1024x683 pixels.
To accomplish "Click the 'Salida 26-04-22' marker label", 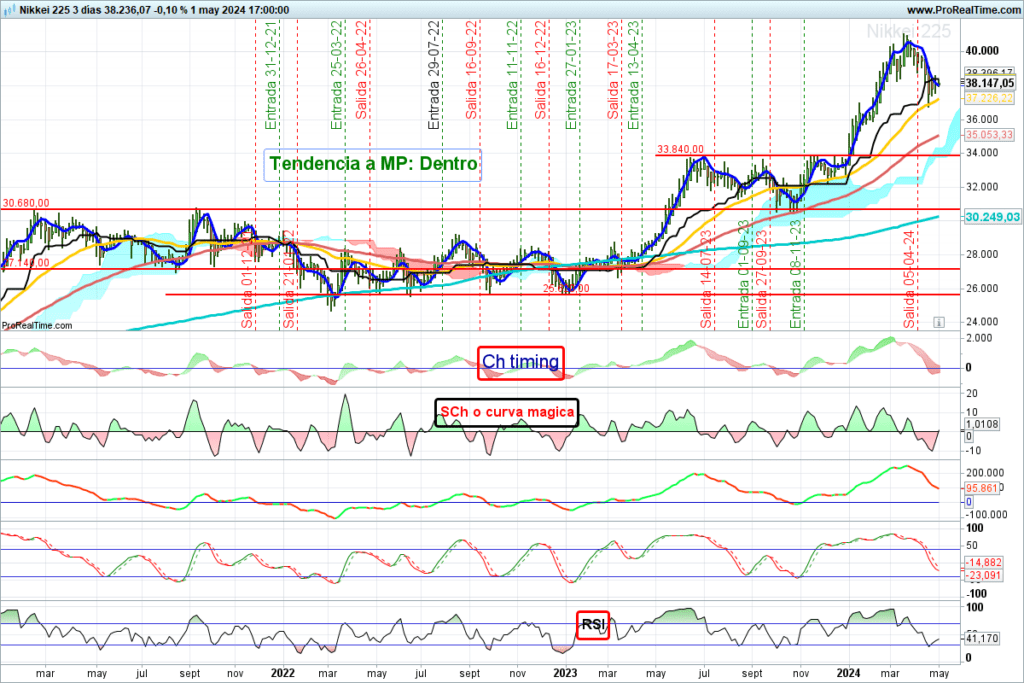I will pyautogui.click(x=361, y=70).
